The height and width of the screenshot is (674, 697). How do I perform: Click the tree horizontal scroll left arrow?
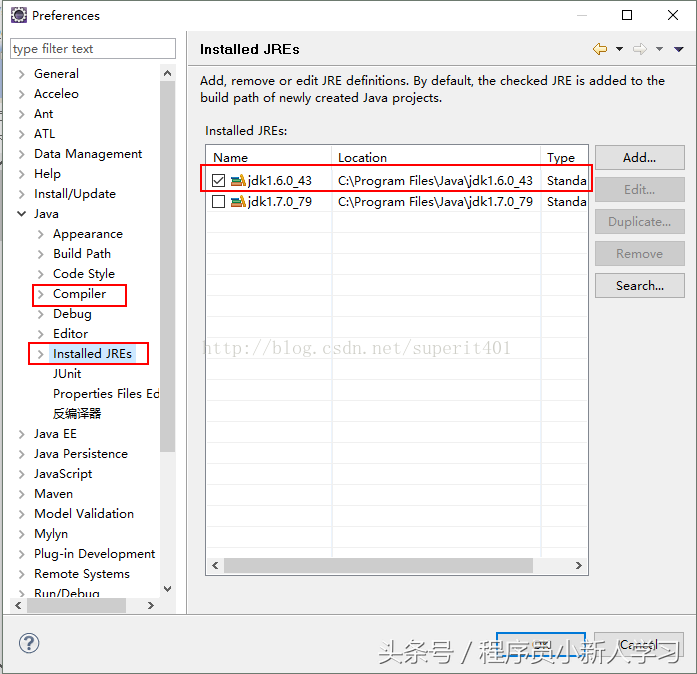[x=18, y=606]
